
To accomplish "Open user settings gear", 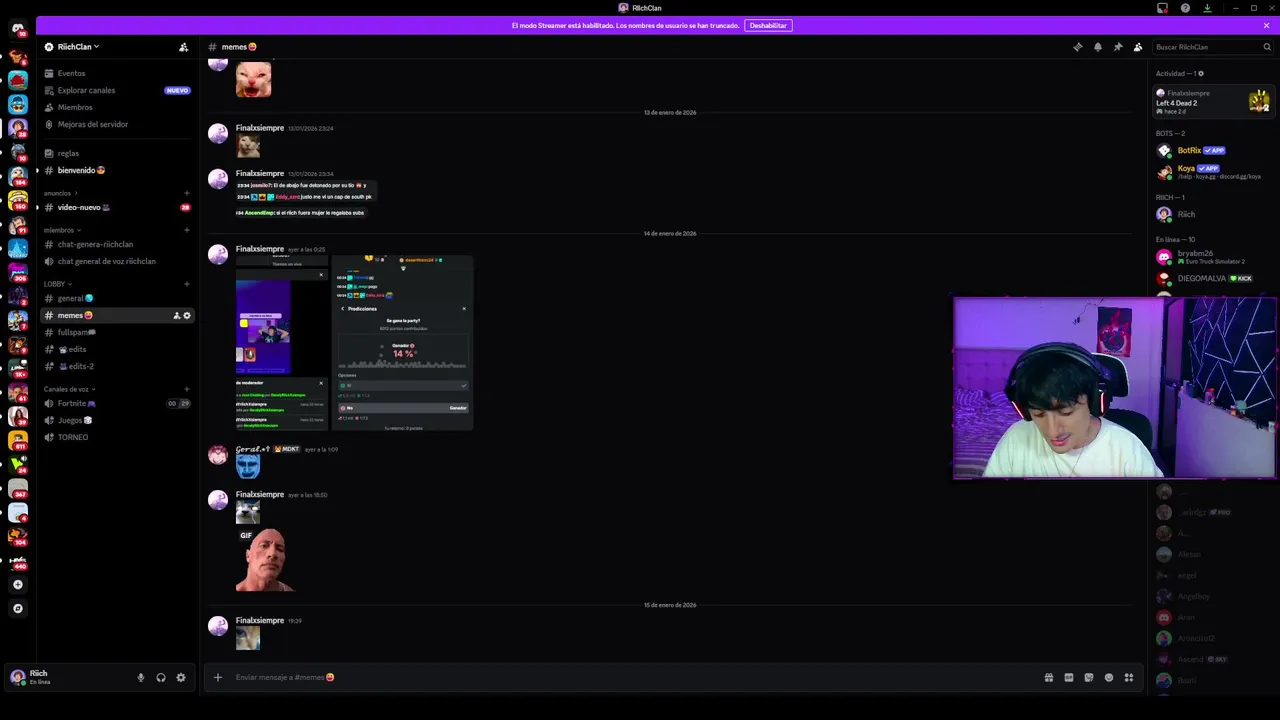I will [x=181, y=677].
